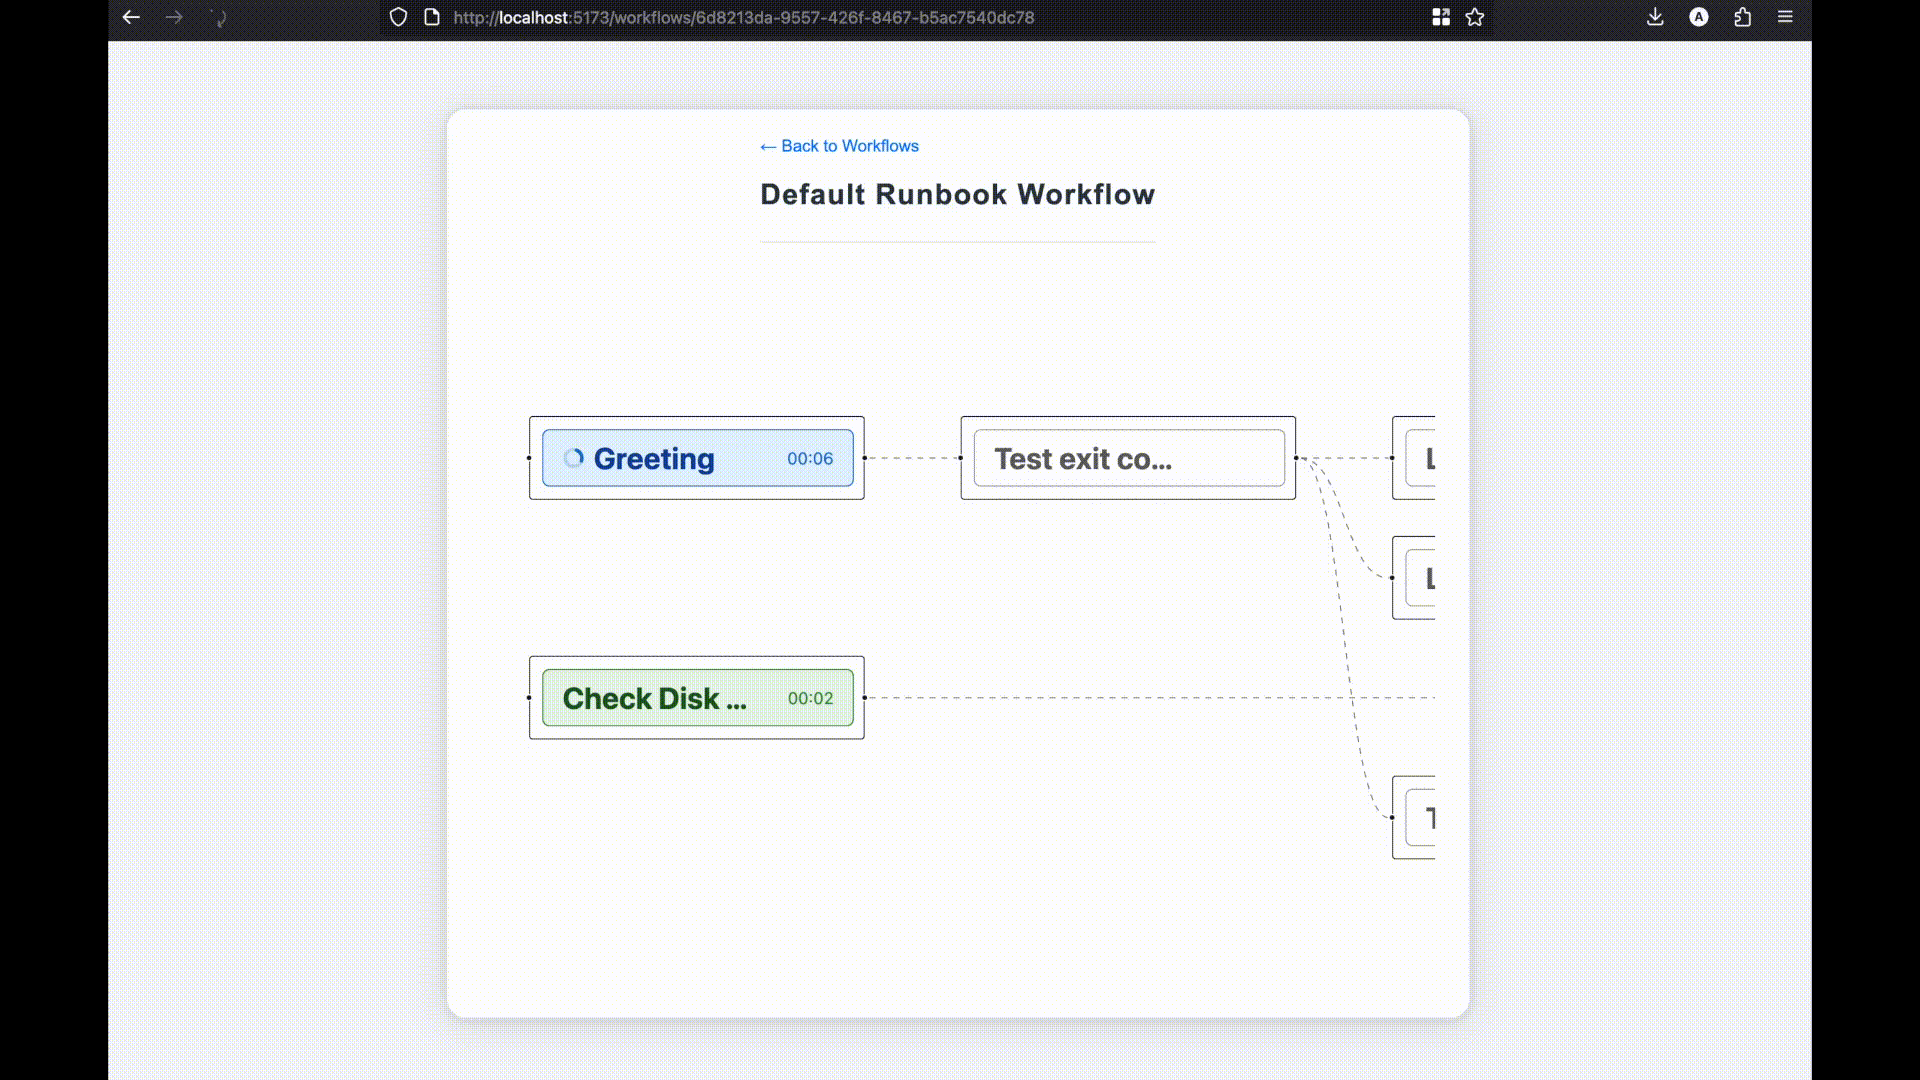The image size is (1920, 1080).
Task: Open the grid extensions icon in address bar
Action: pos(1441,17)
